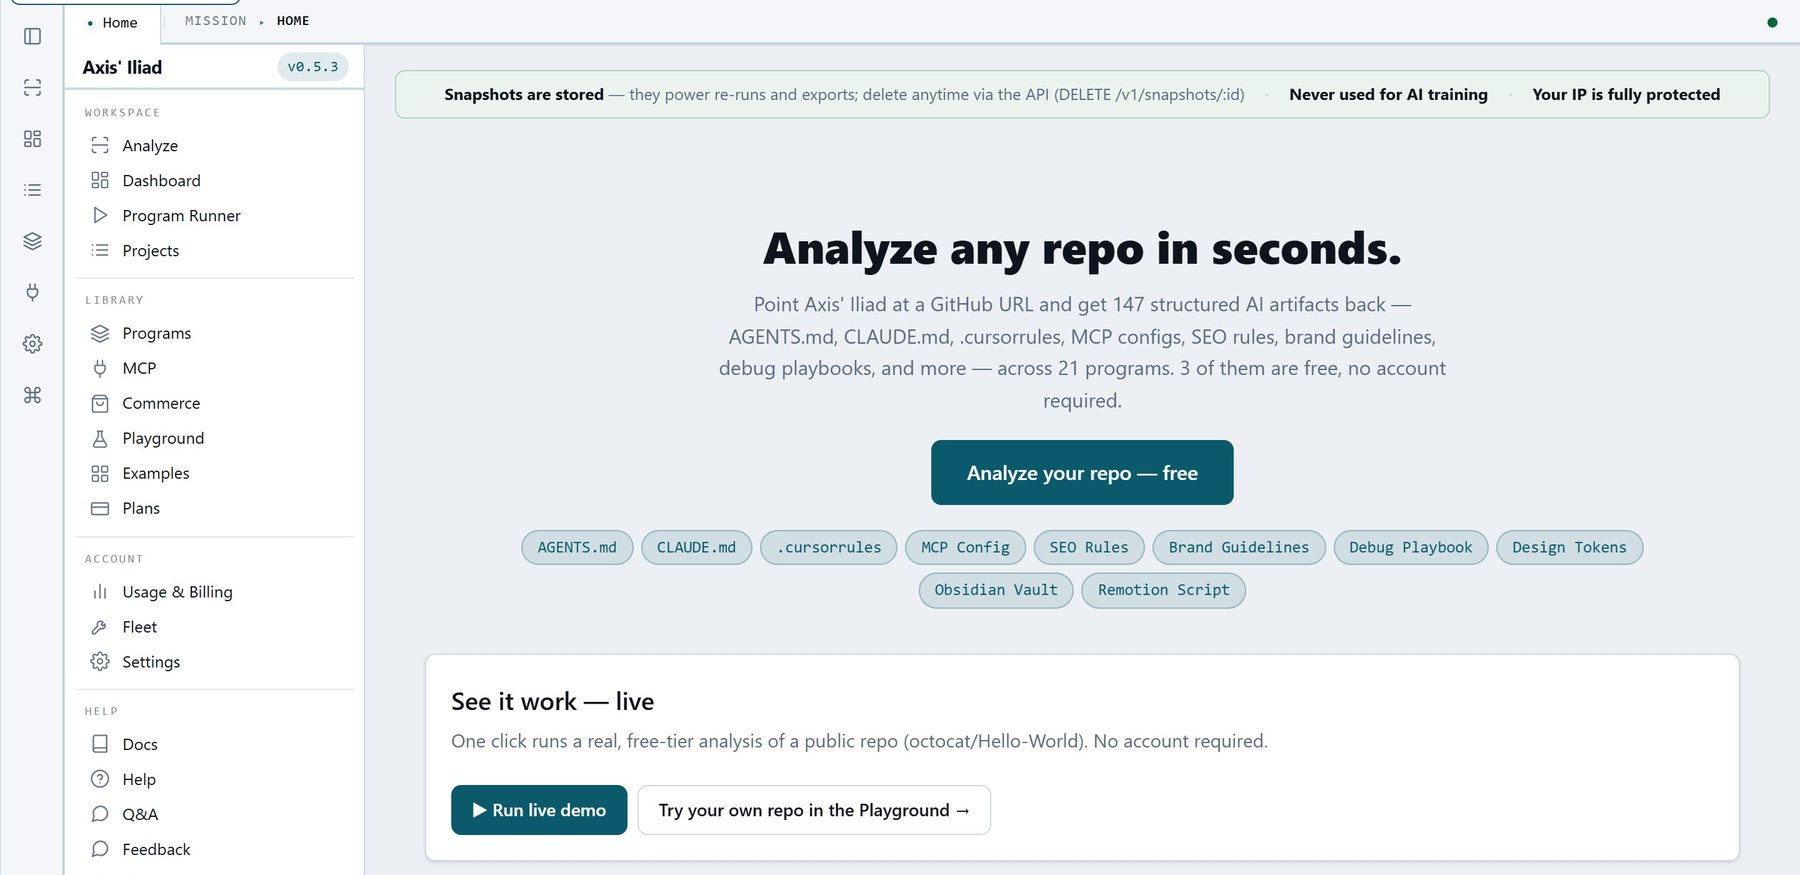Viewport: 1800px width, 875px height.
Task: Click the Brand Guidelines chip
Action: (1239, 547)
